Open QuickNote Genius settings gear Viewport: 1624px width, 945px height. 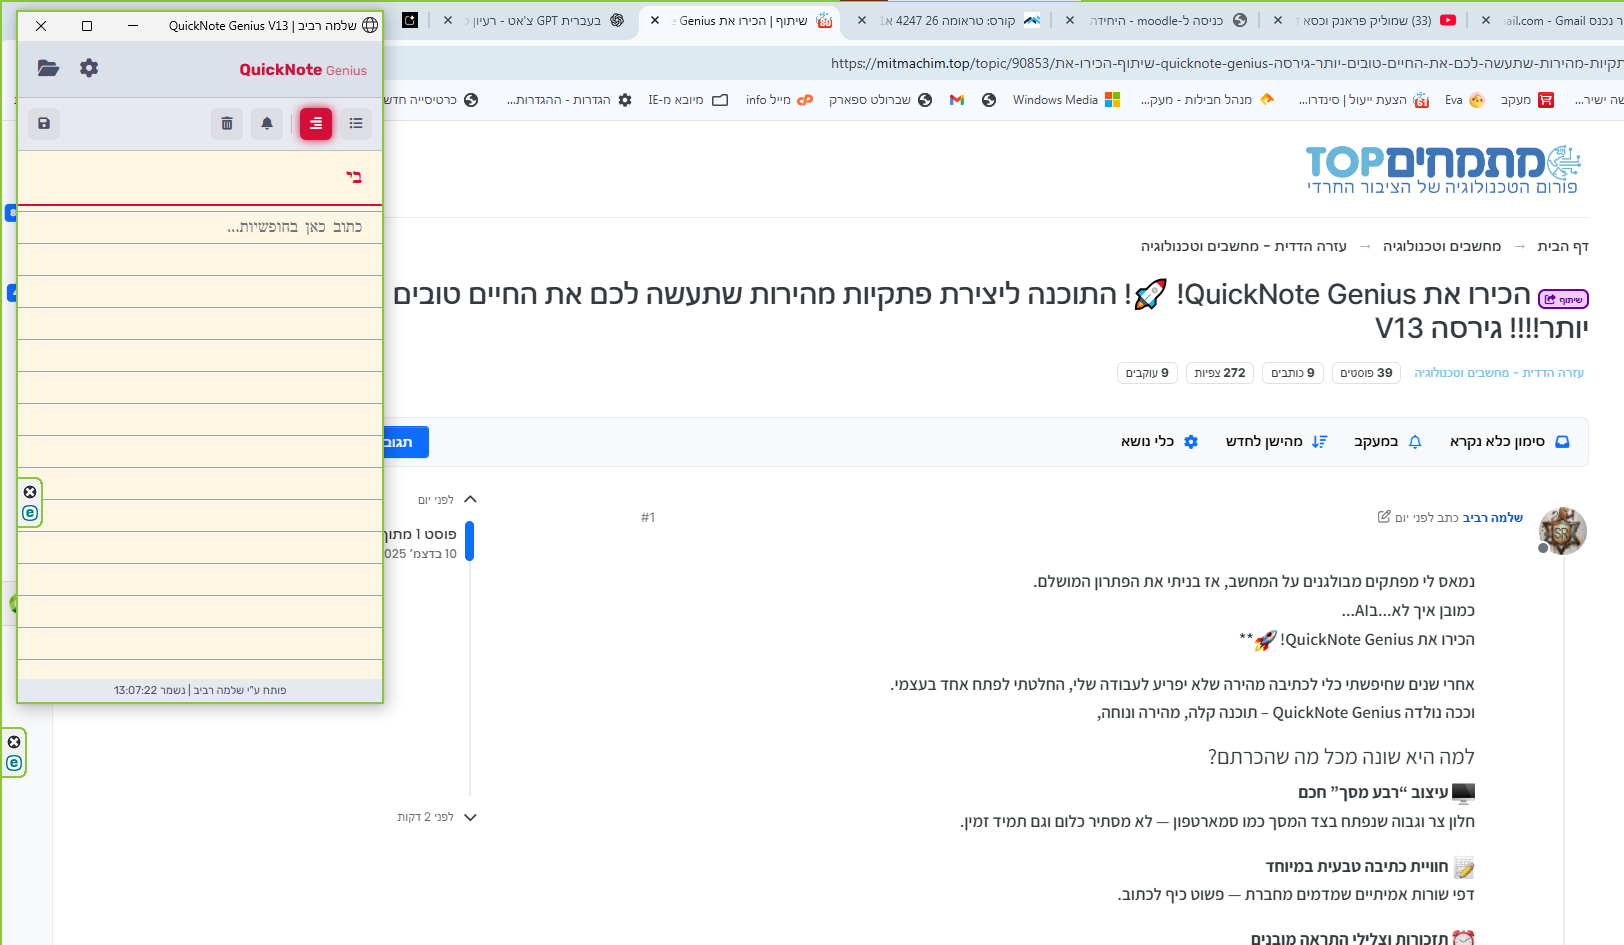click(x=89, y=68)
